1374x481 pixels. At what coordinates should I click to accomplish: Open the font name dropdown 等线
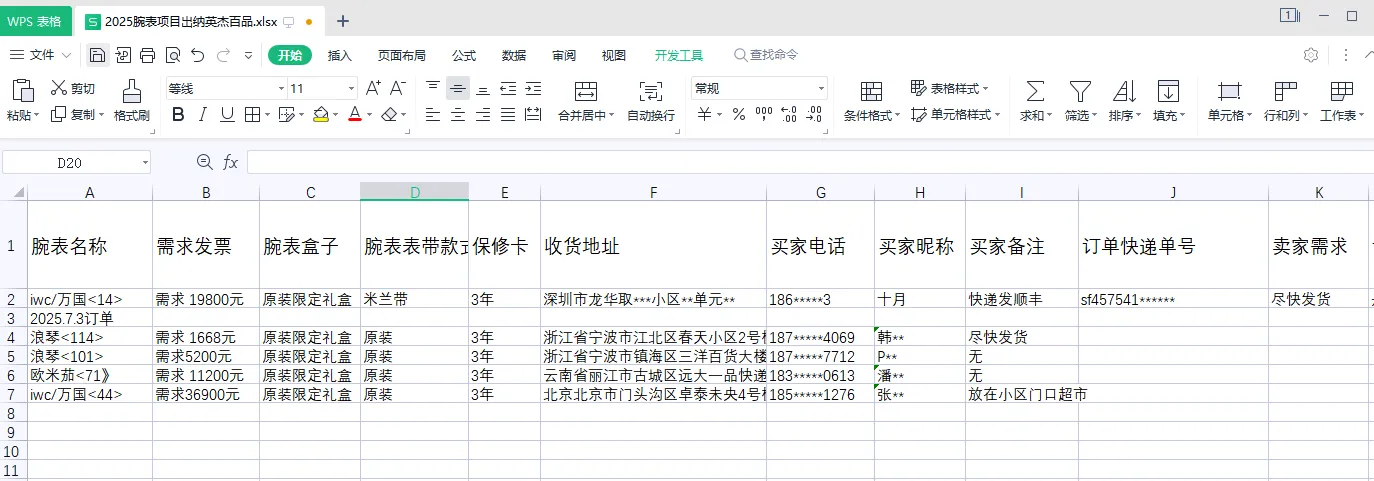[x=280, y=88]
